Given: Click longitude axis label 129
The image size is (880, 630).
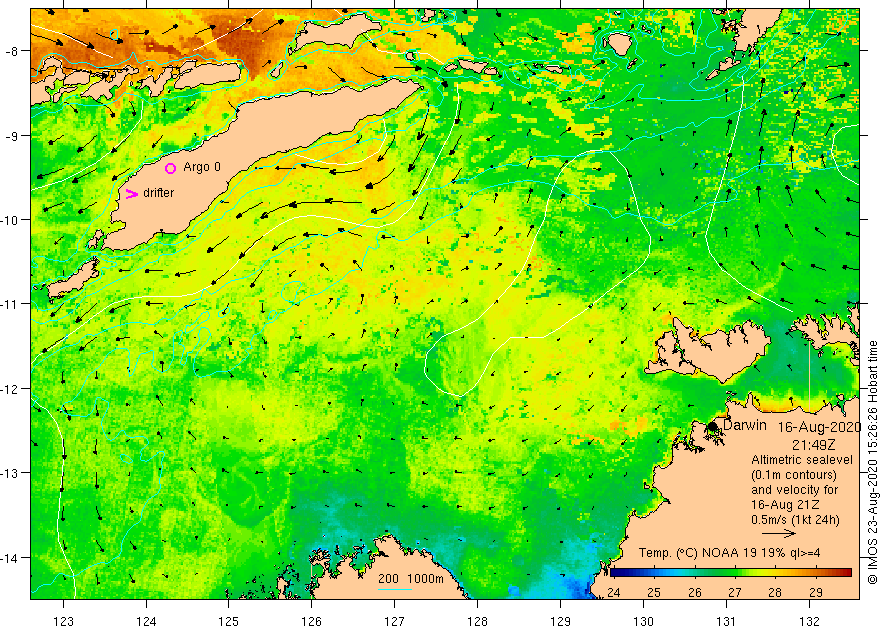Looking at the screenshot, I should coord(561,621).
